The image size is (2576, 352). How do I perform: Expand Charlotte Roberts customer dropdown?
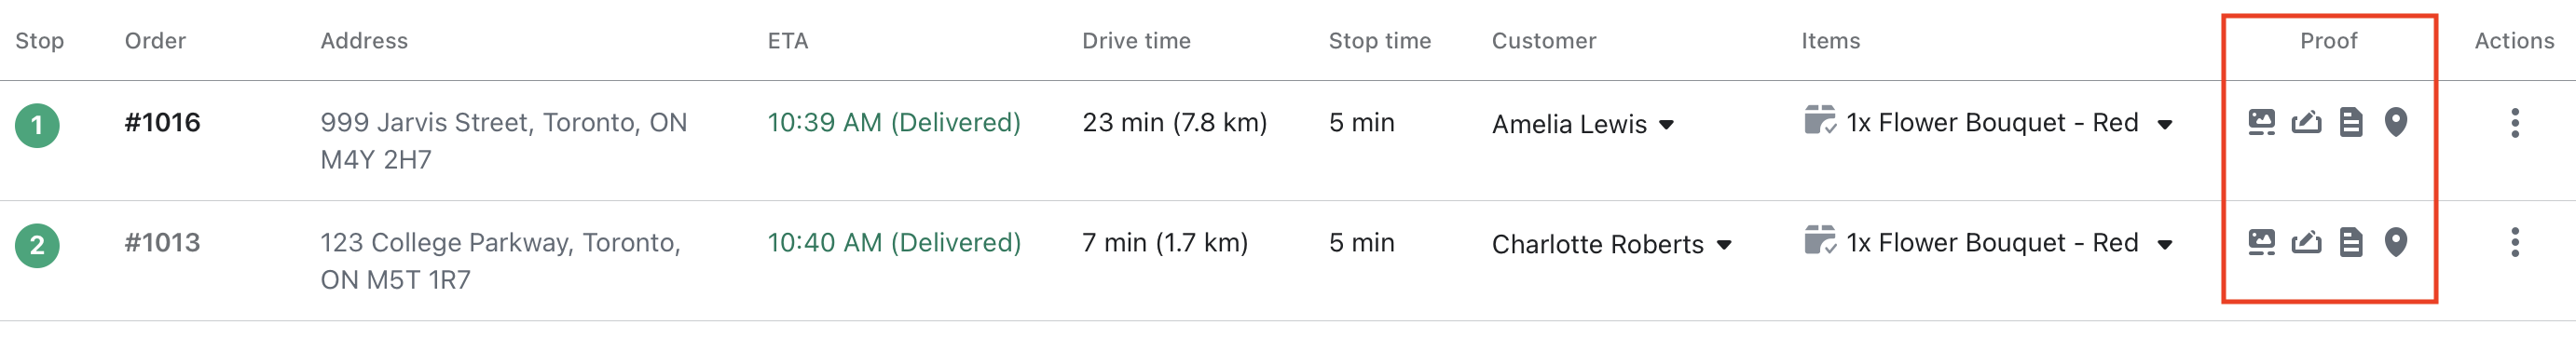coord(1724,245)
